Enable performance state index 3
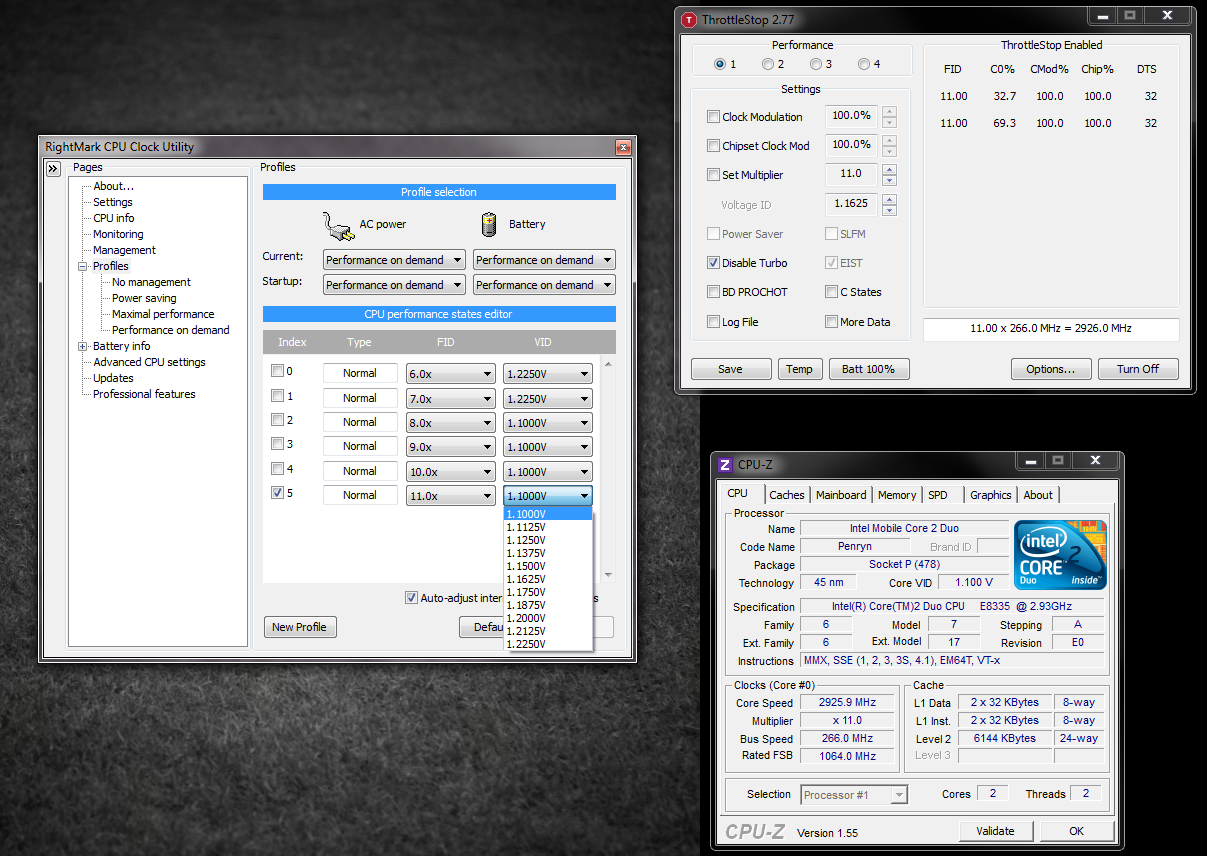This screenshot has width=1207, height=856. (x=278, y=444)
